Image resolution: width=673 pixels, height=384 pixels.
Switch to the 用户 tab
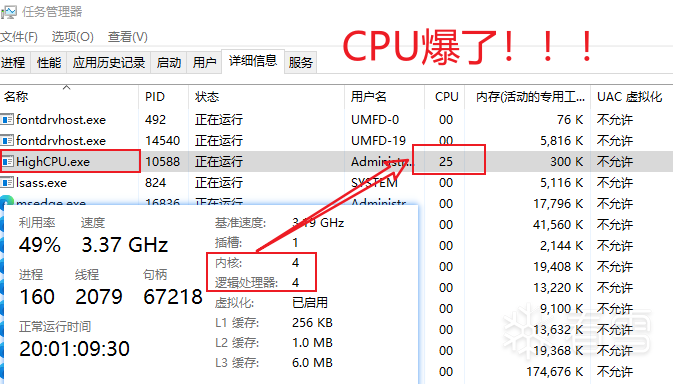(204, 63)
